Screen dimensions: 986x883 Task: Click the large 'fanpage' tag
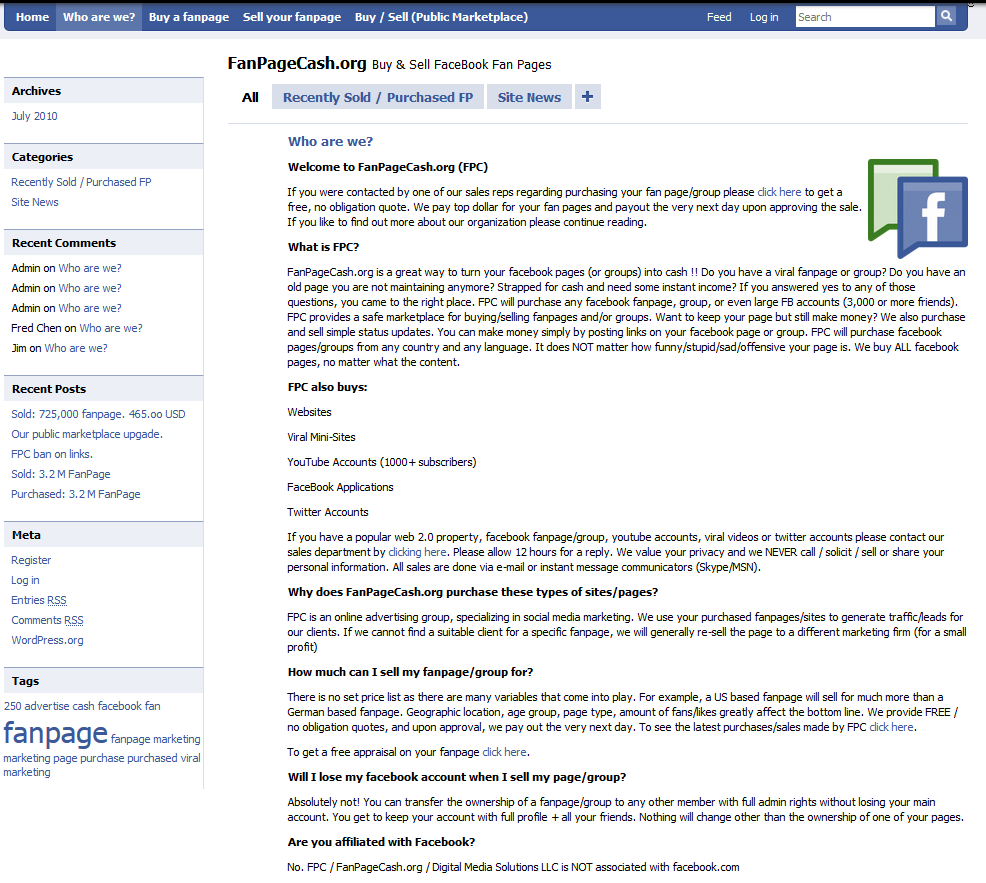click(55, 733)
